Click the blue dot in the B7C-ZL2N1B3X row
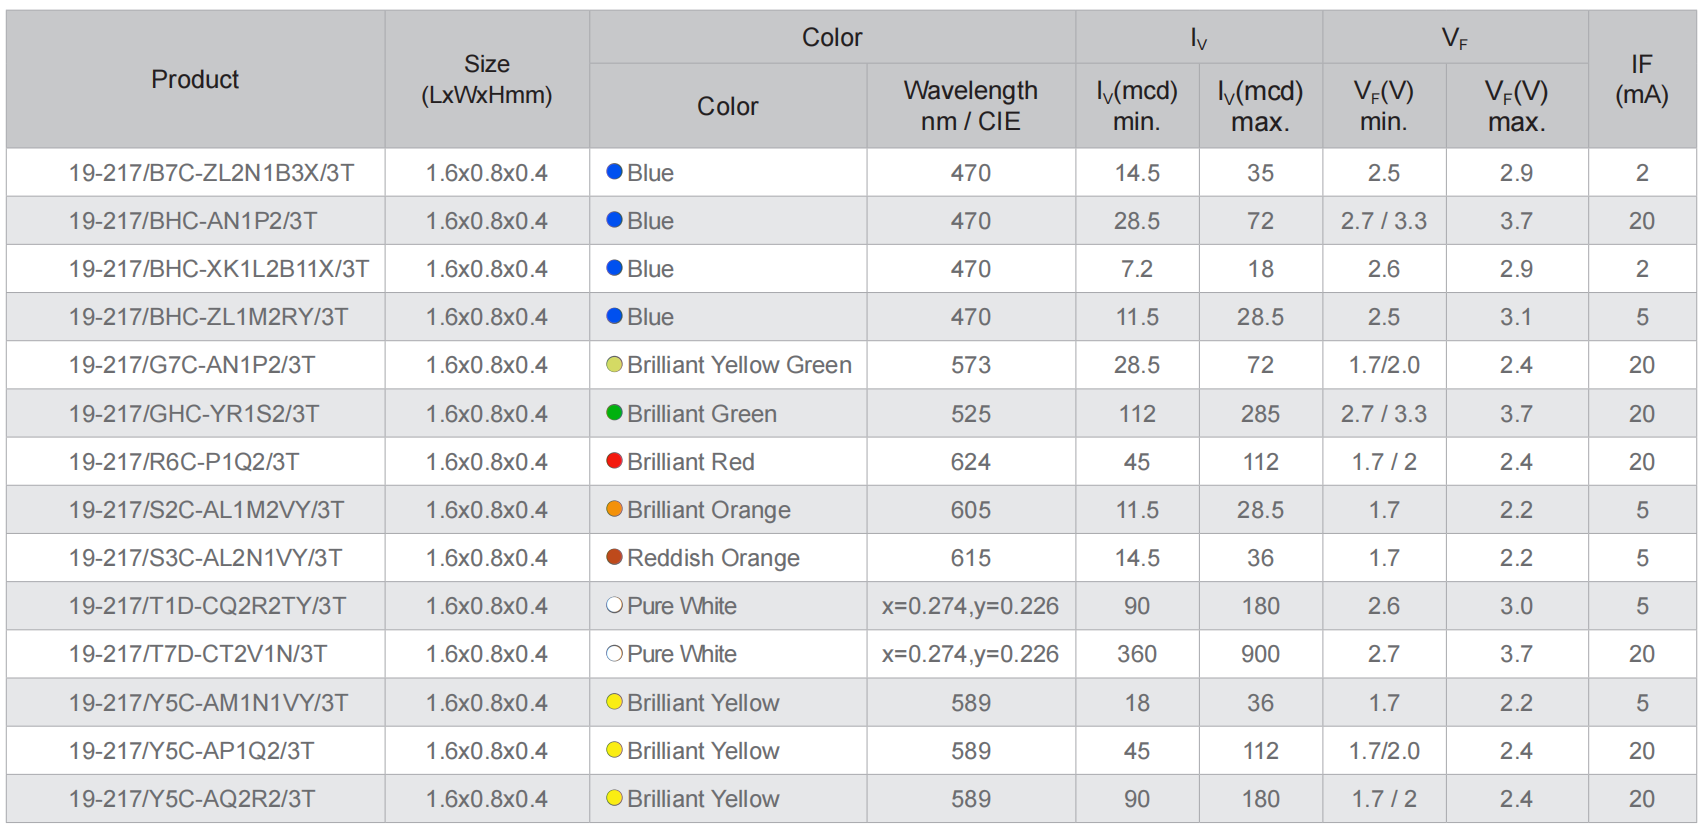The width and height of the screenshot is (1706, 830). [x=615, y=172]
